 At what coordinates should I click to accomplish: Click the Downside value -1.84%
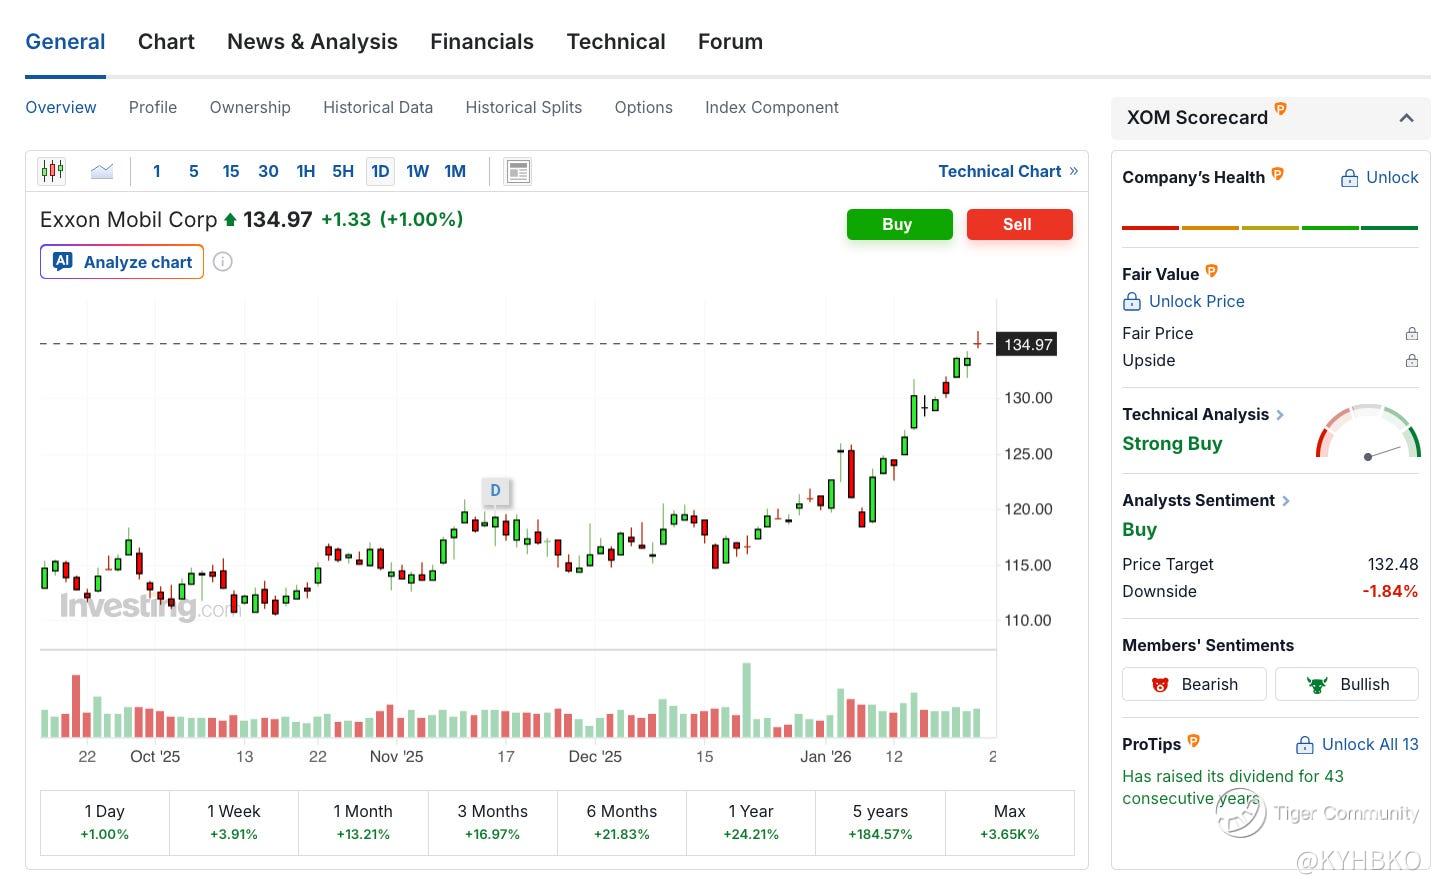pyautogui.click(x=1390, y=591)
